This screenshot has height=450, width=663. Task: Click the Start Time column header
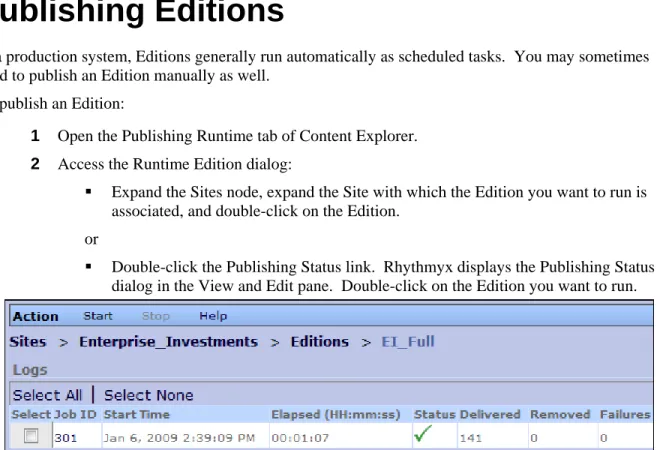tap(137, 414)
